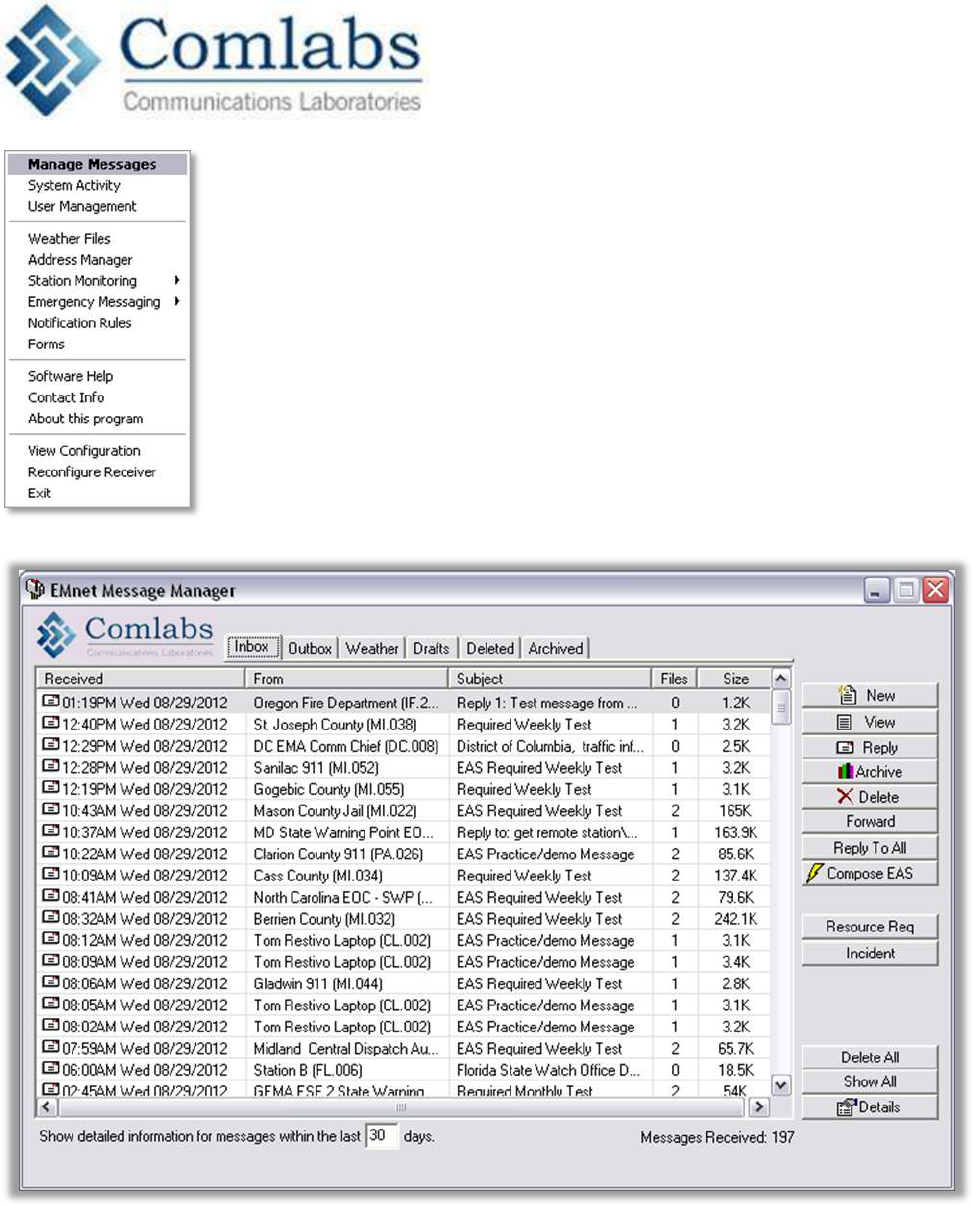Archive the selected message

click(x=869, y=772)
